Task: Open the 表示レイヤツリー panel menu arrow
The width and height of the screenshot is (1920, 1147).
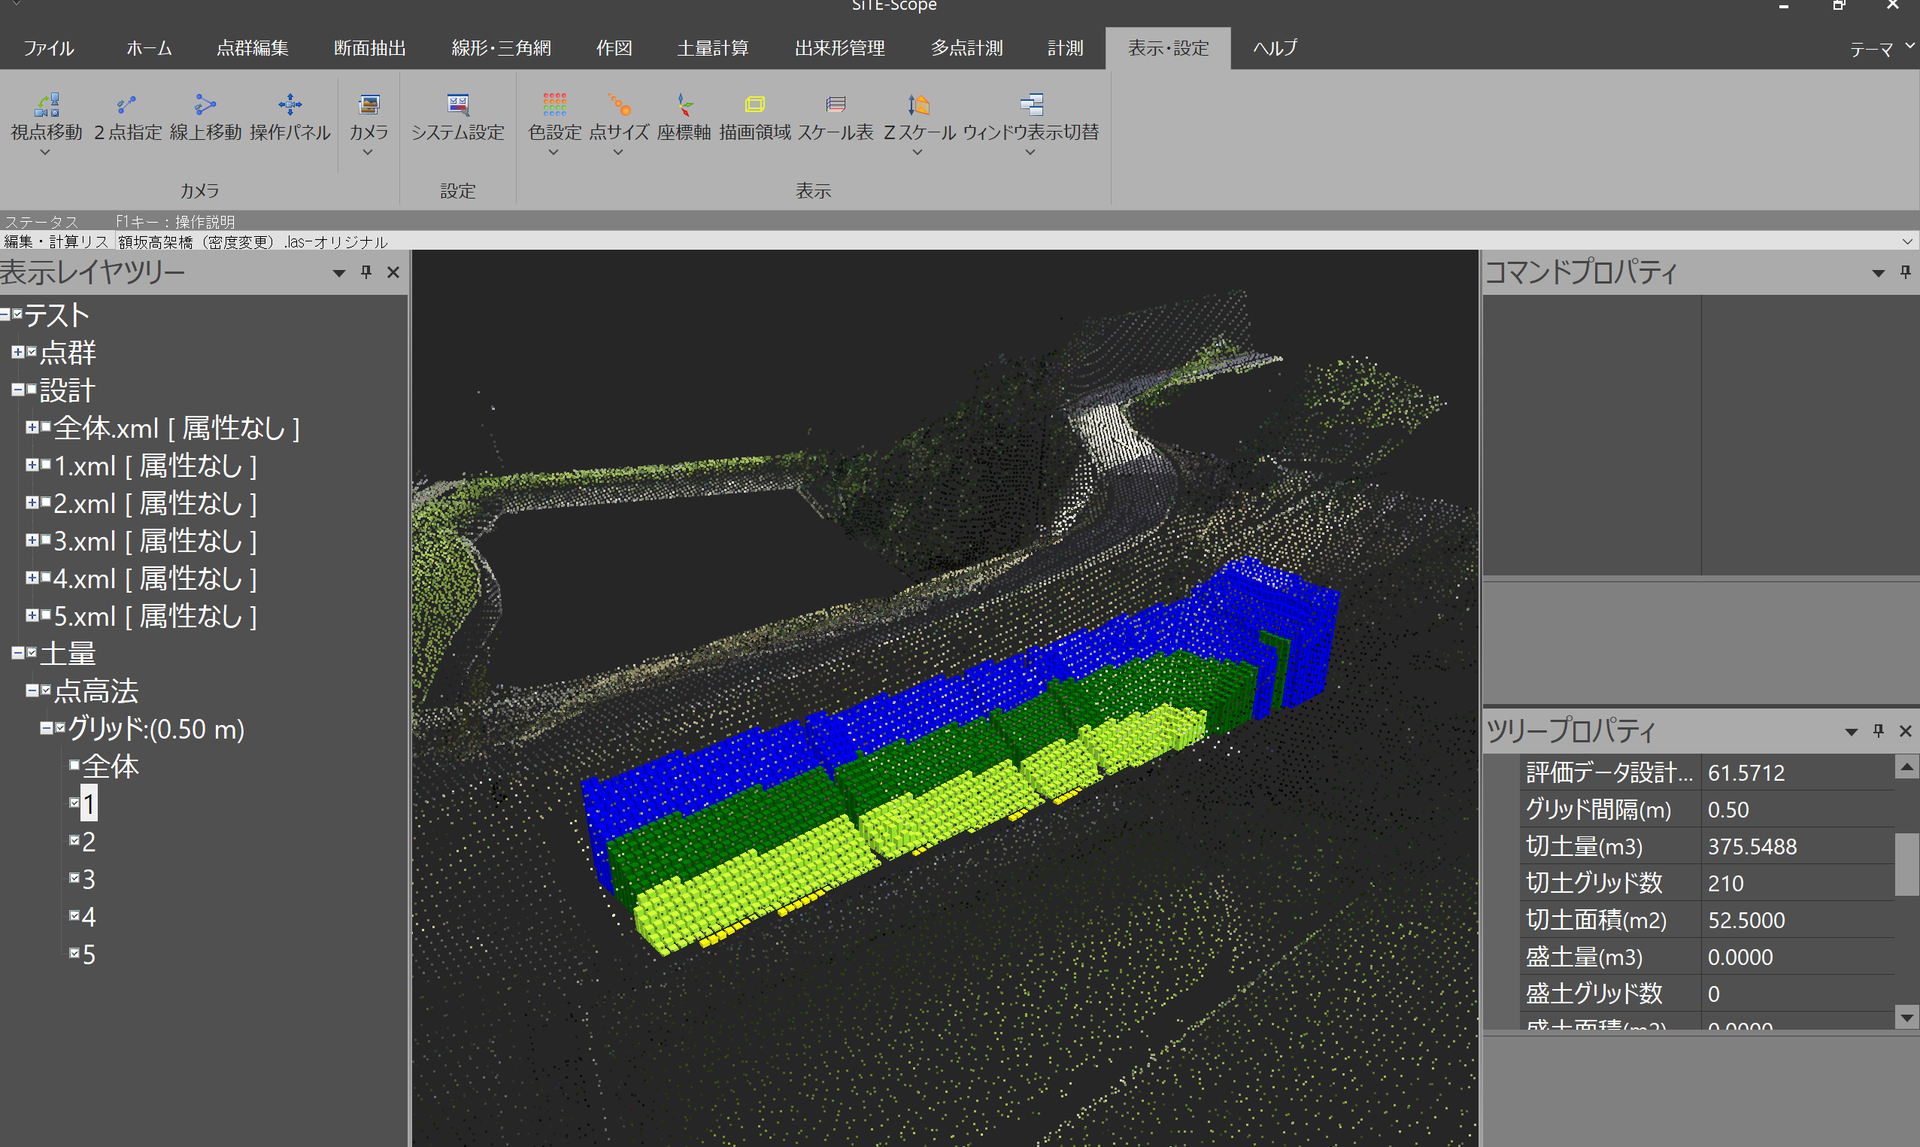Action: click(339, 273)
